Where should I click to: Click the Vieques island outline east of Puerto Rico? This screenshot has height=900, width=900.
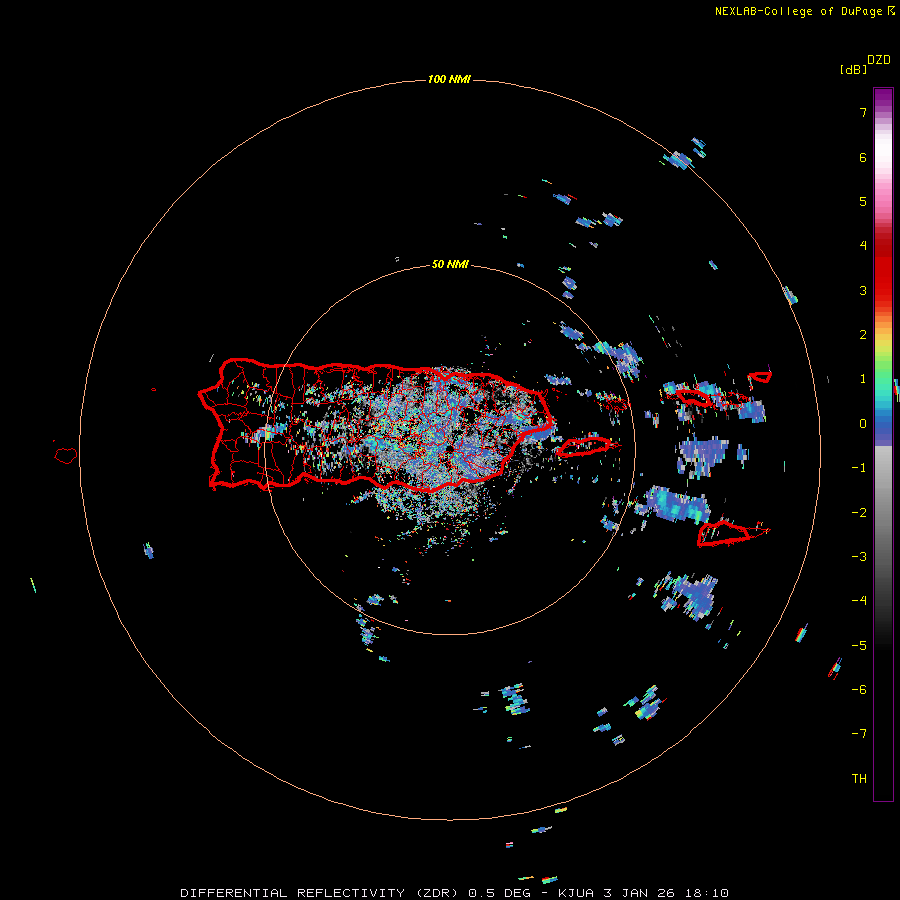(x=585, y=446)
